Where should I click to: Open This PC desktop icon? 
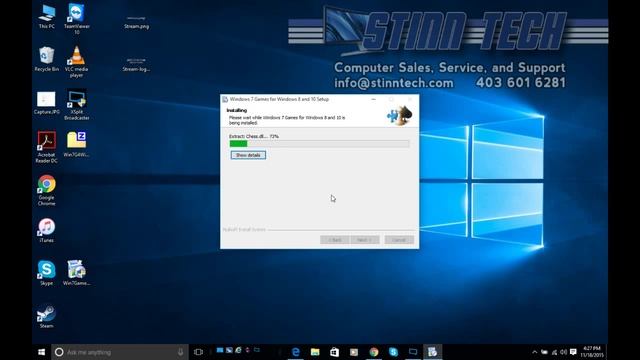[x=47, y=16]
